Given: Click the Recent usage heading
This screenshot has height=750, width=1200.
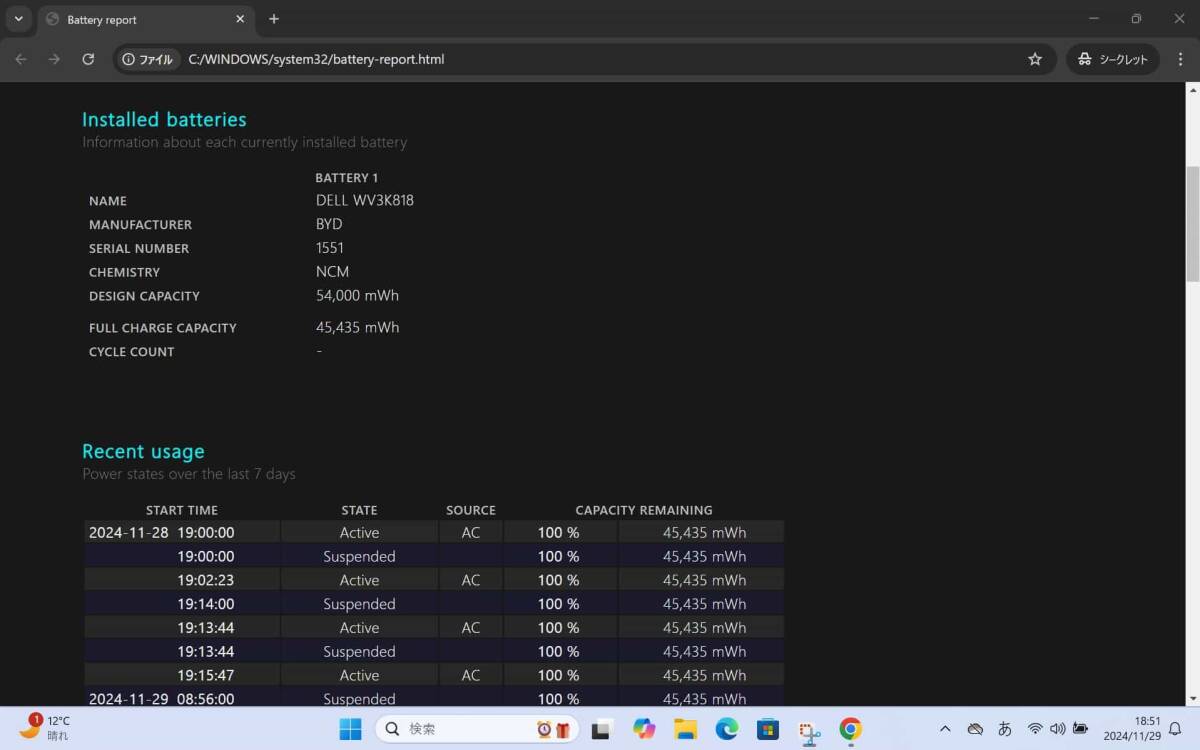Looking at the screenshot, I should coord(143,451).
